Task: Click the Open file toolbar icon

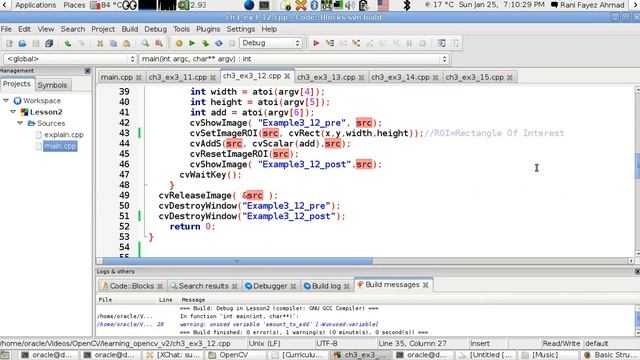Action: 22,43
